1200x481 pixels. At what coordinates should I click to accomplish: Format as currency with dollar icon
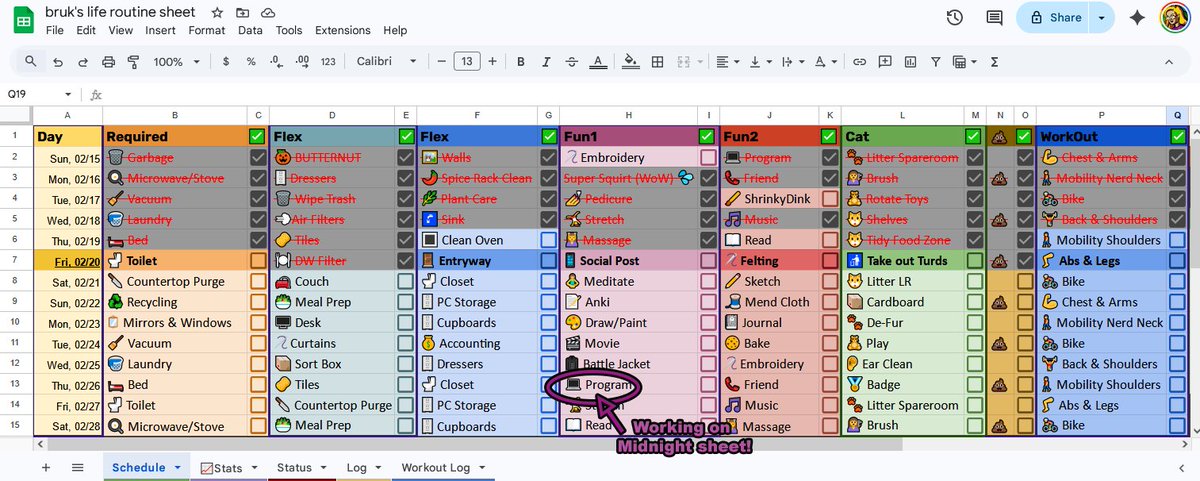pos(226,61)
